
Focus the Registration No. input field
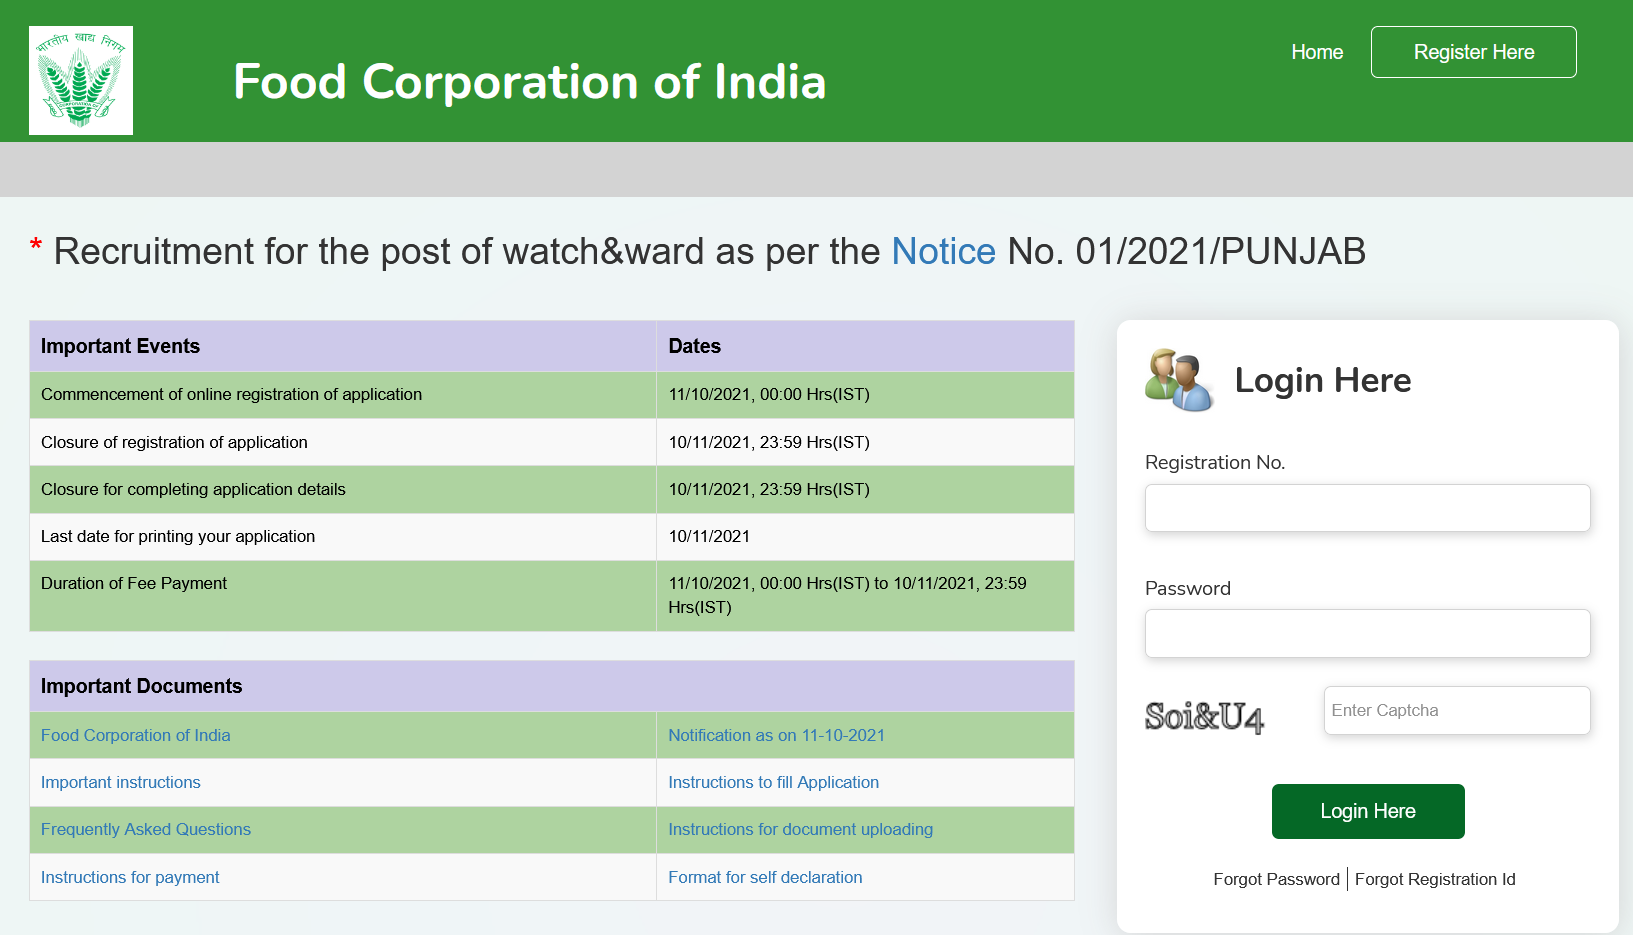tap(1367, 508)
